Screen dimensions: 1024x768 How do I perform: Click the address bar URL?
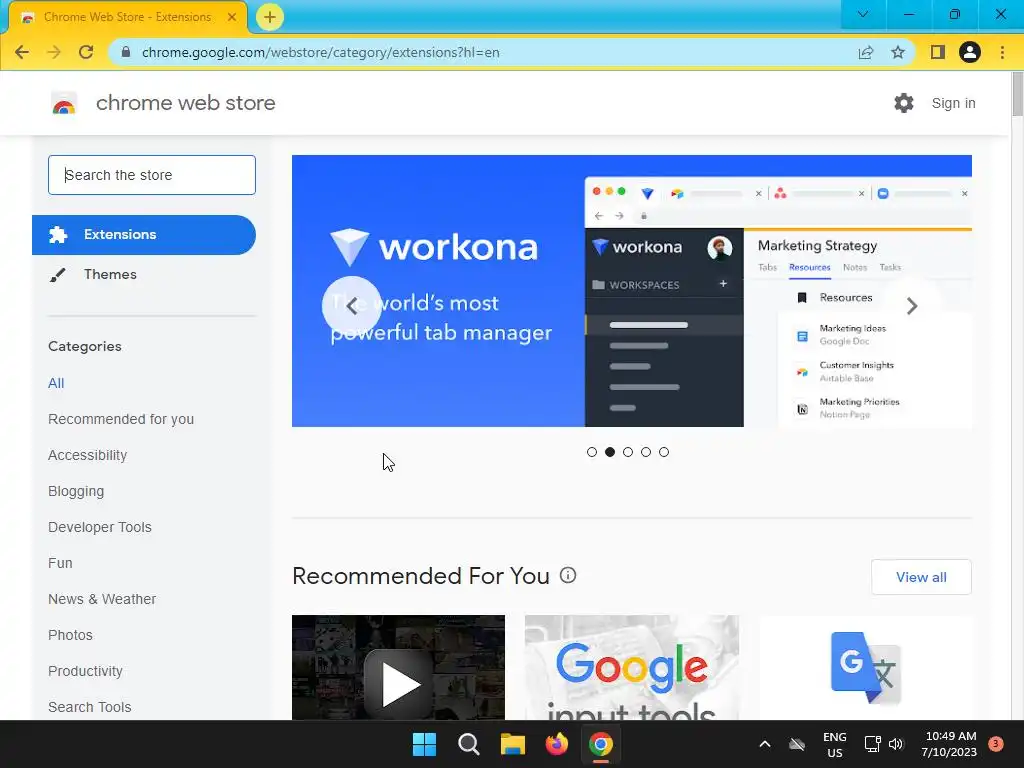coord(320,52)
